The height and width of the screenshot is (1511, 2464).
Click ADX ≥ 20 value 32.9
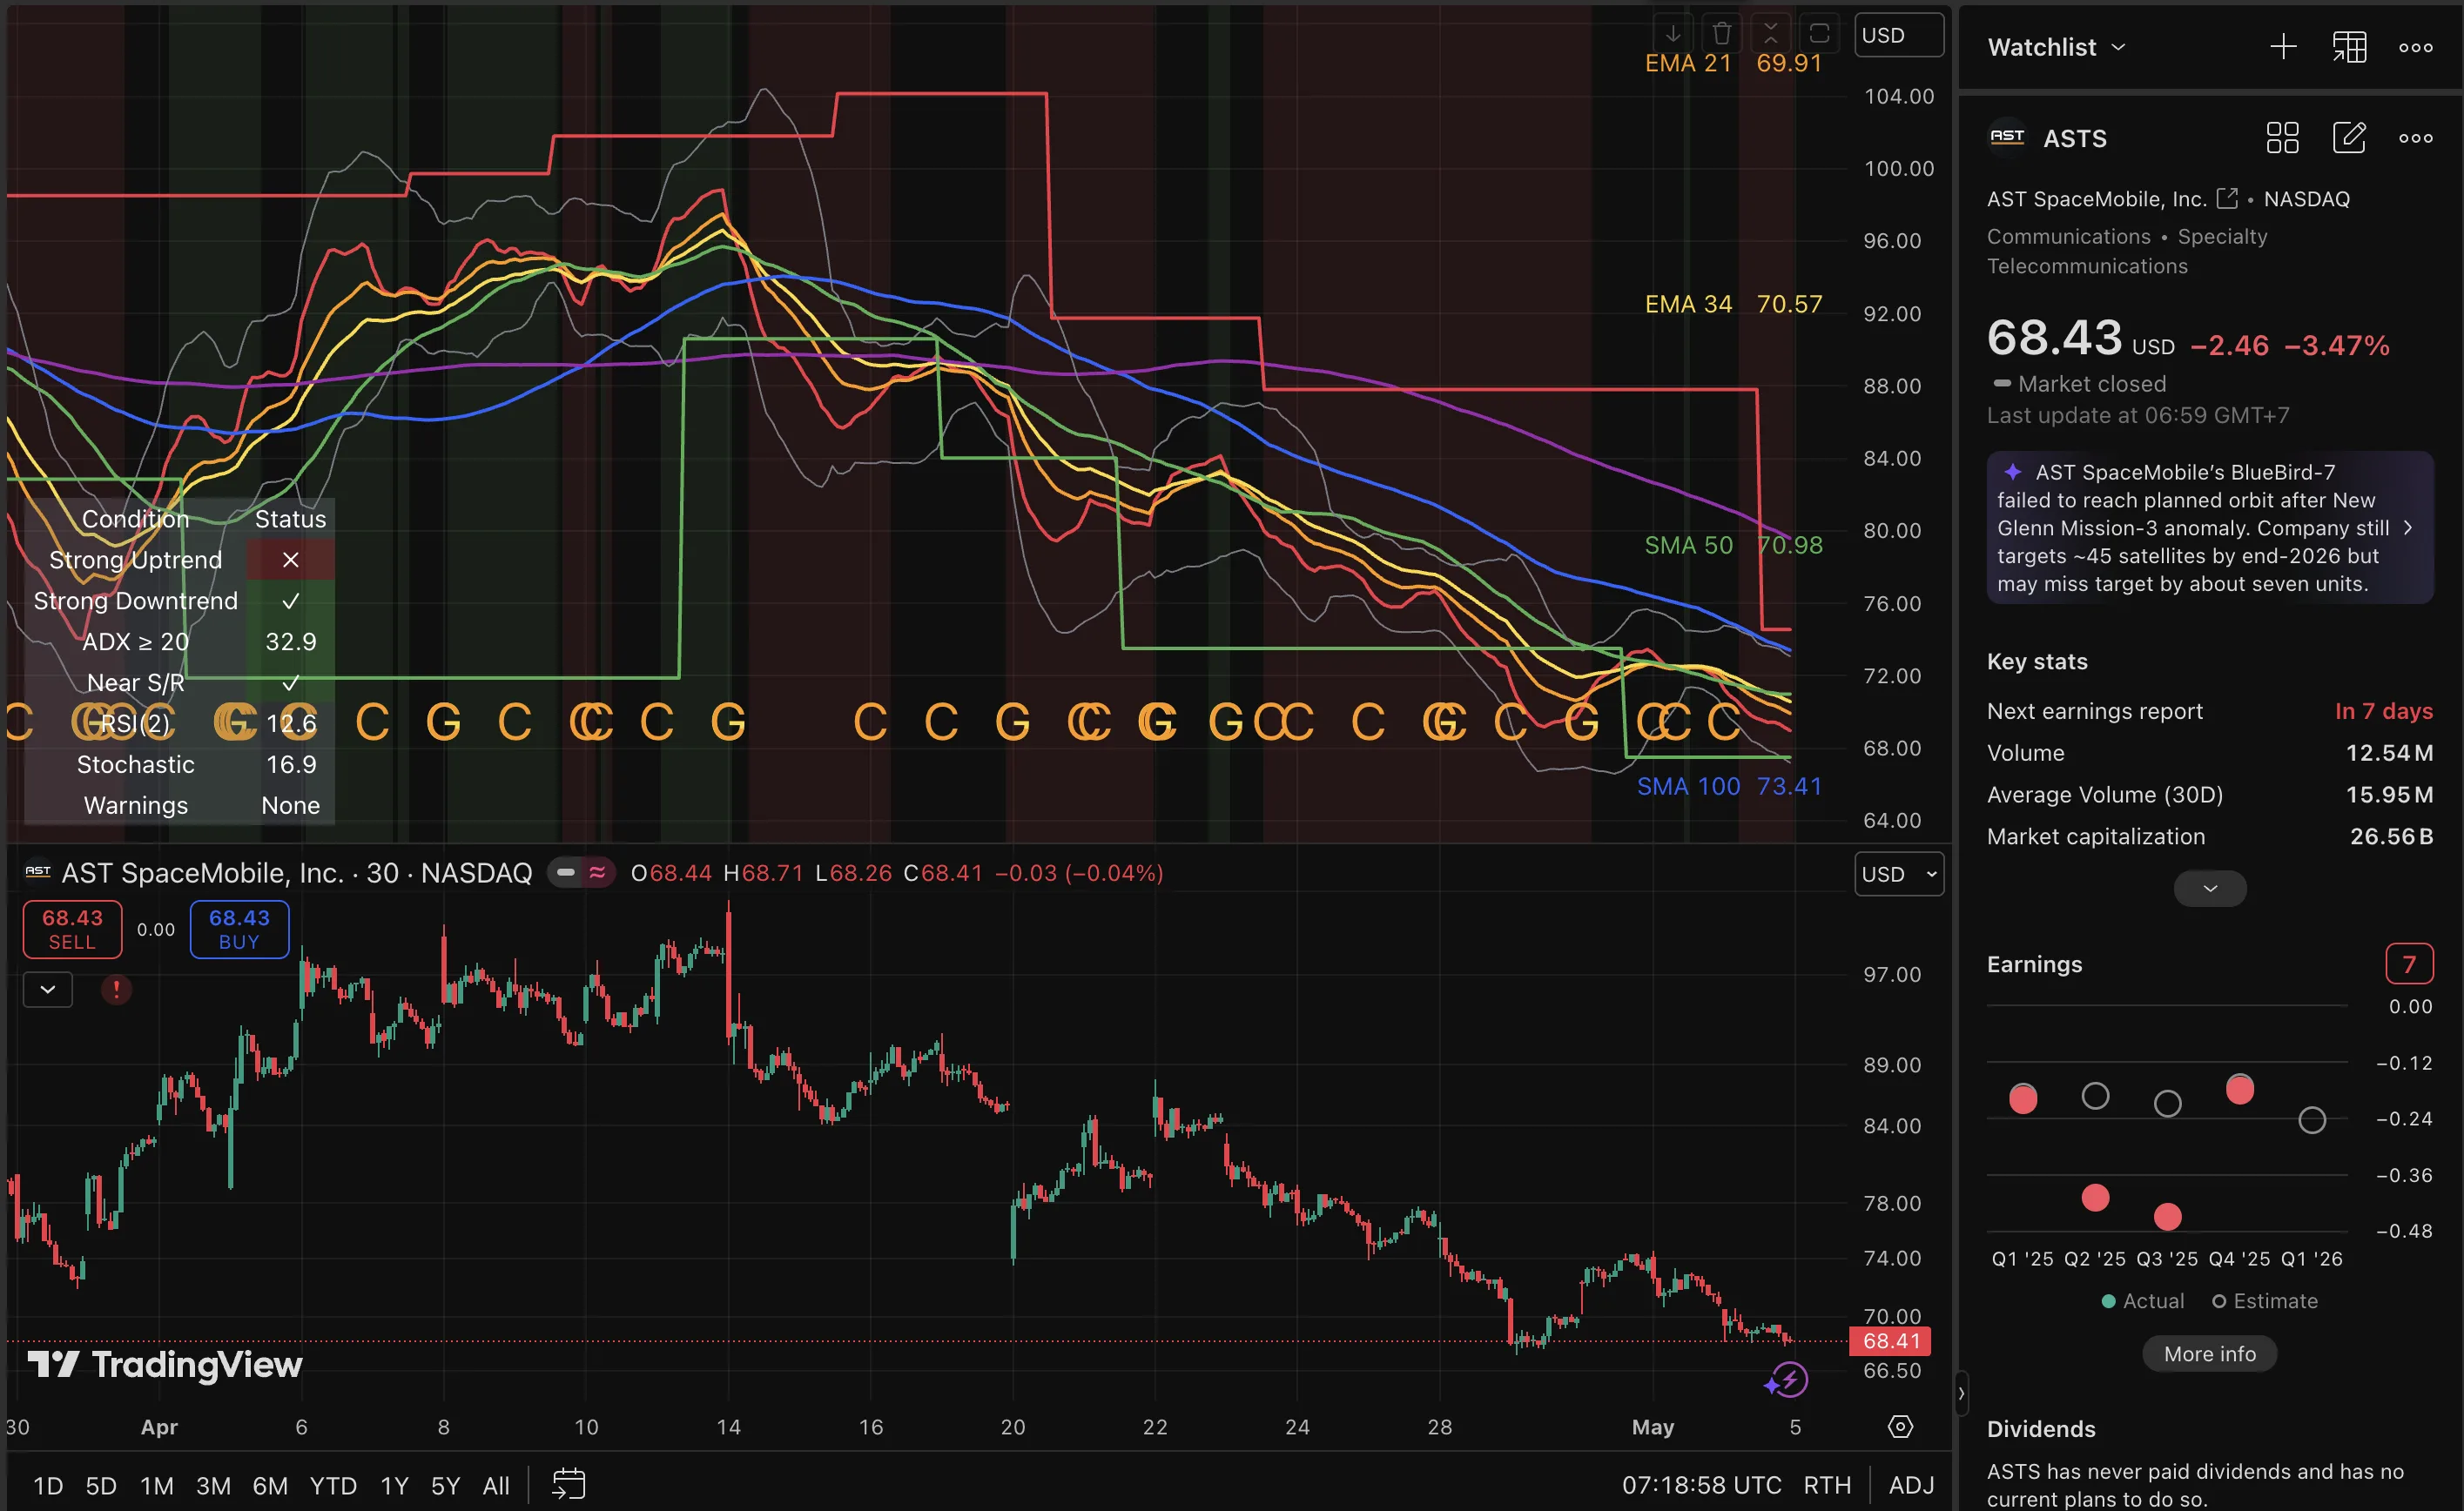click(290, 642)
